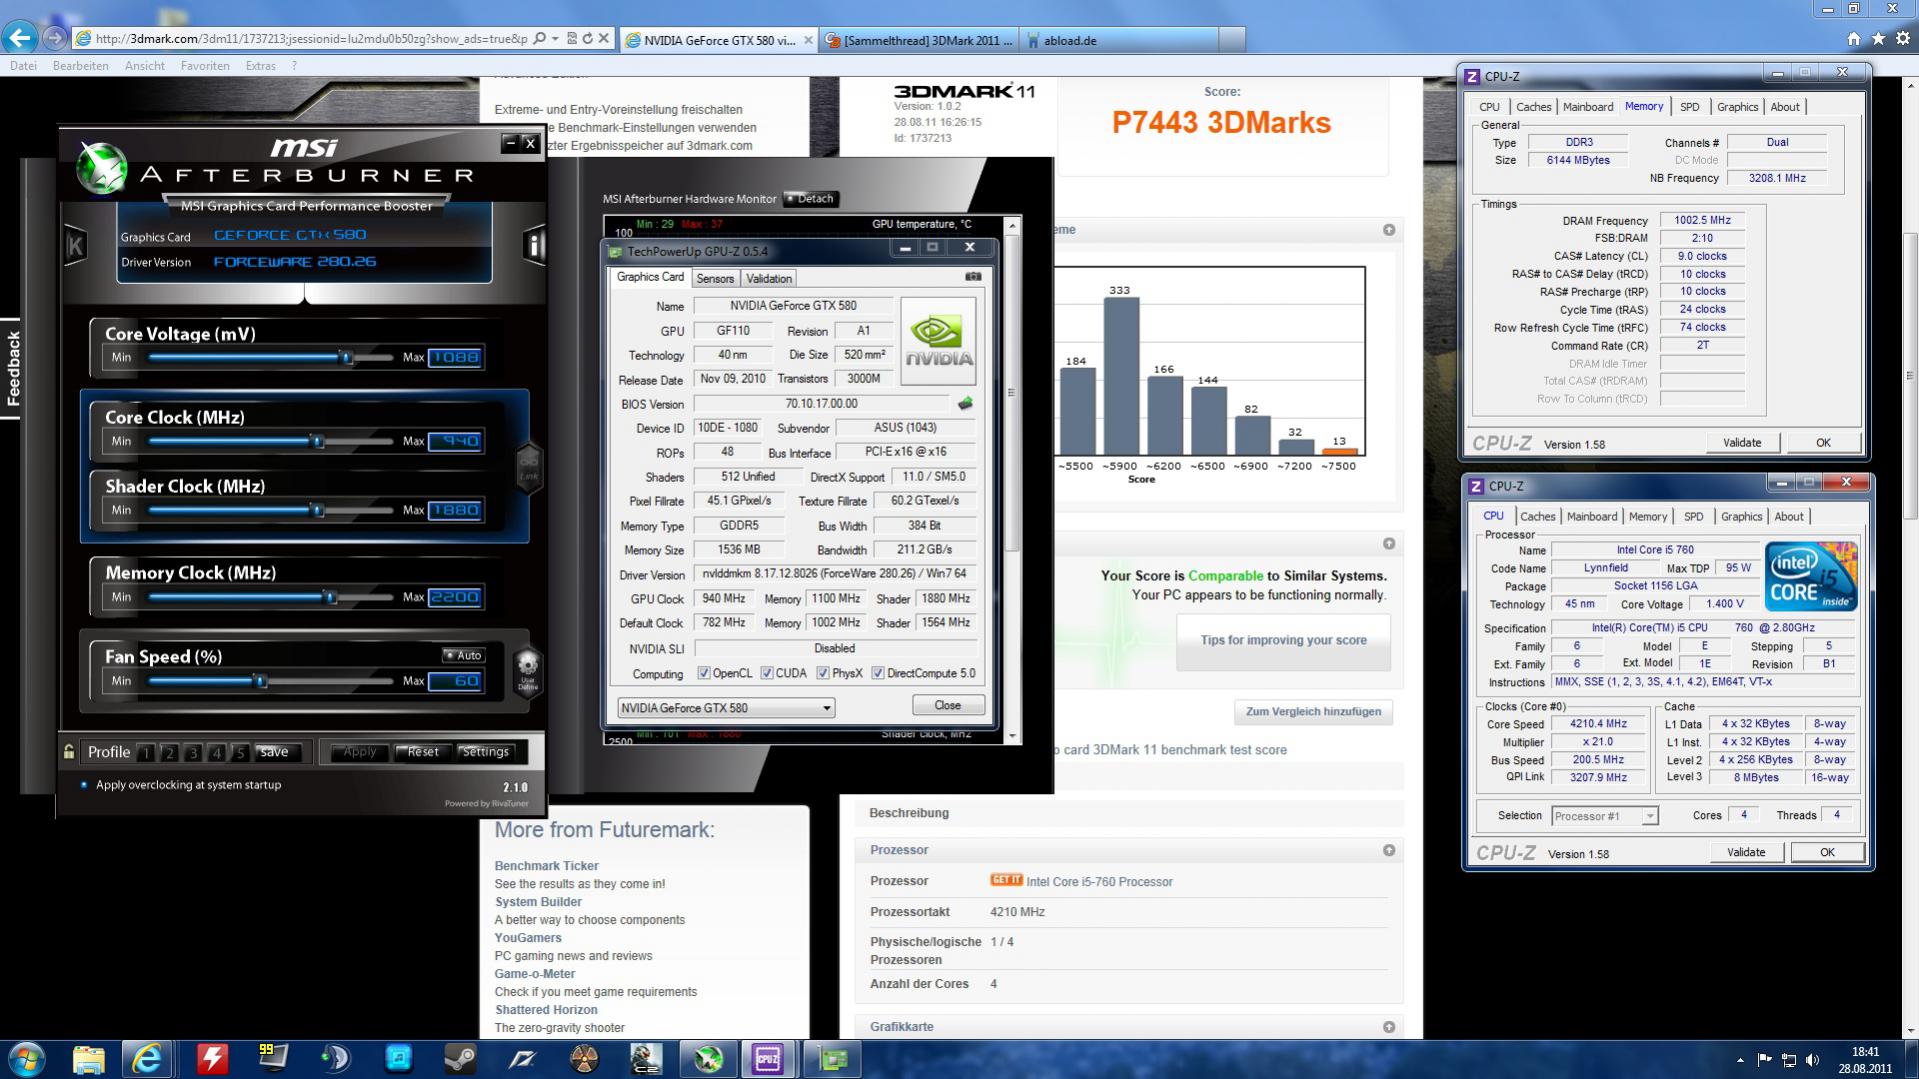Open Afterburner info panel icon

(x=534, y=245)
